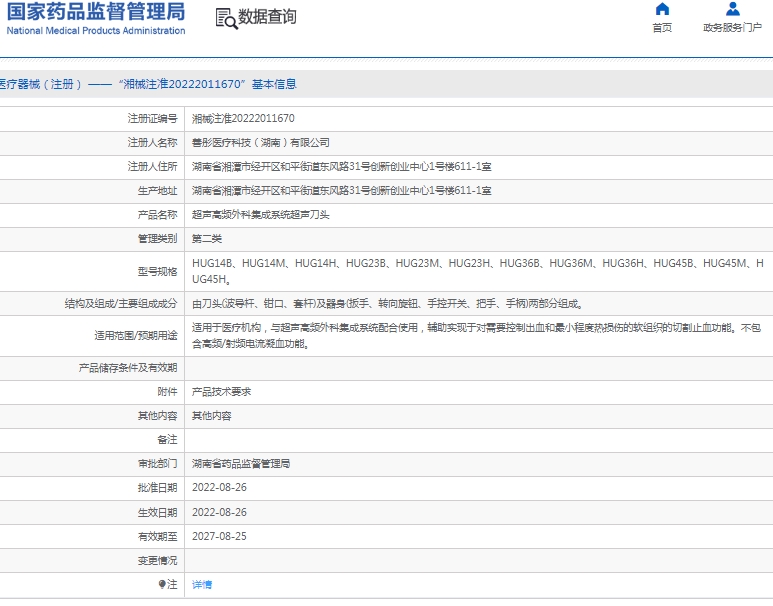Click expiry date 2027-08-25
The image size is (773, 606).
(219, 536)
